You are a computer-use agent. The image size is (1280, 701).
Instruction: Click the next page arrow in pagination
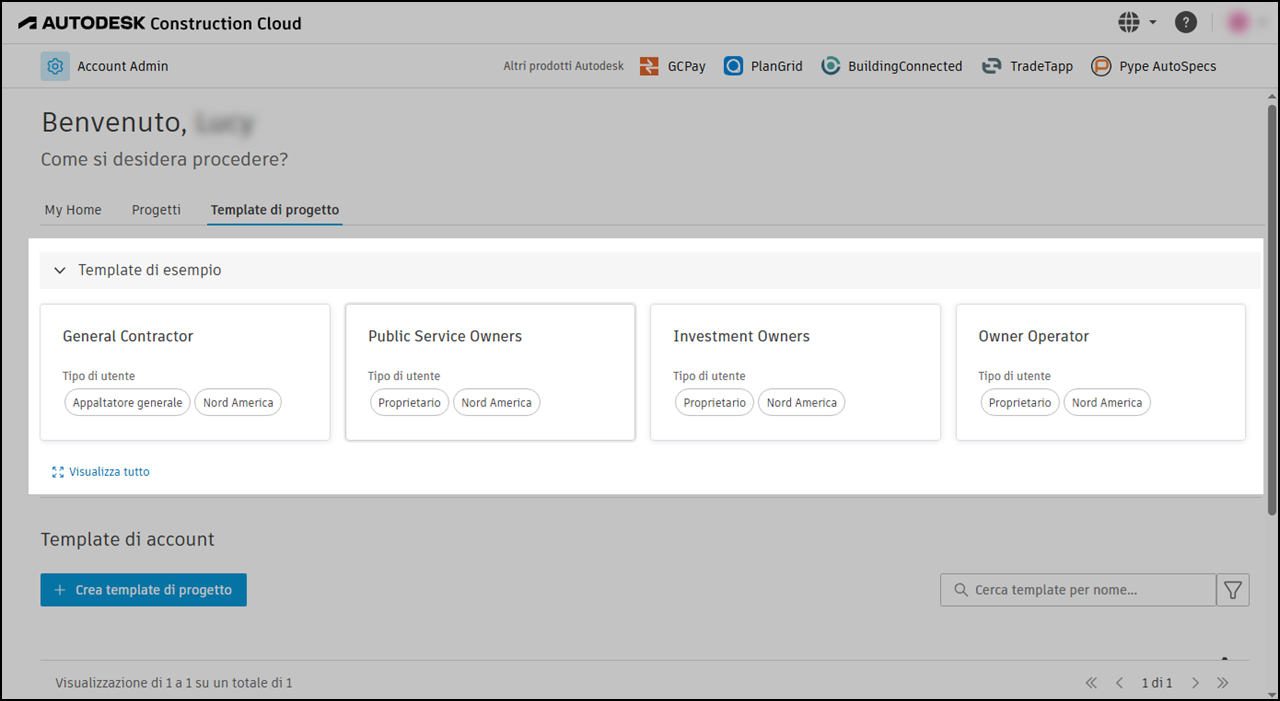click(1195, 682)
